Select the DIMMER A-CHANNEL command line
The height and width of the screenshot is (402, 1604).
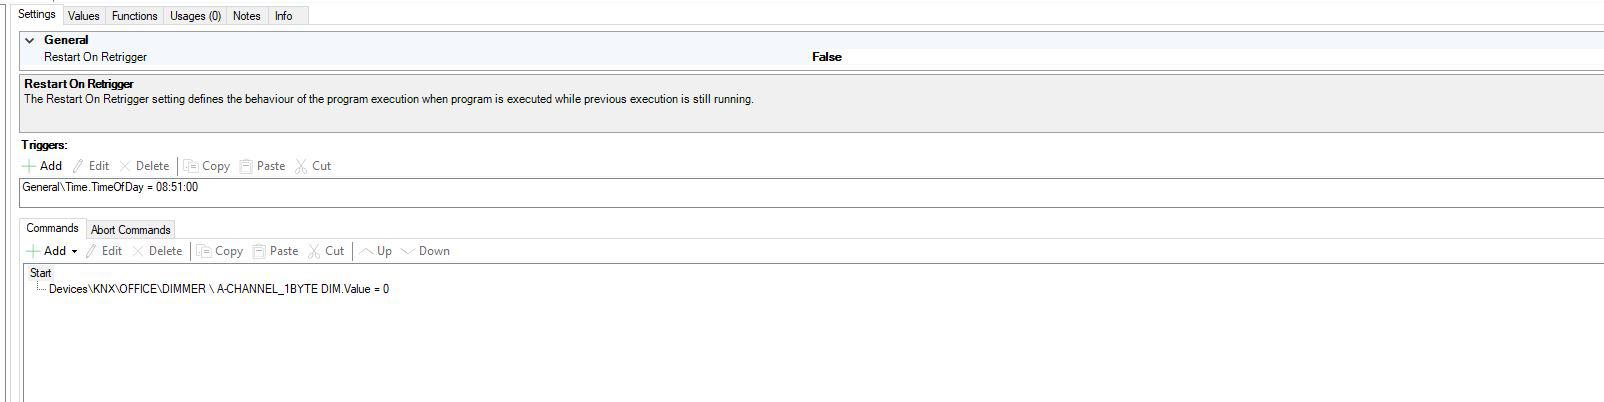[218, 289]
